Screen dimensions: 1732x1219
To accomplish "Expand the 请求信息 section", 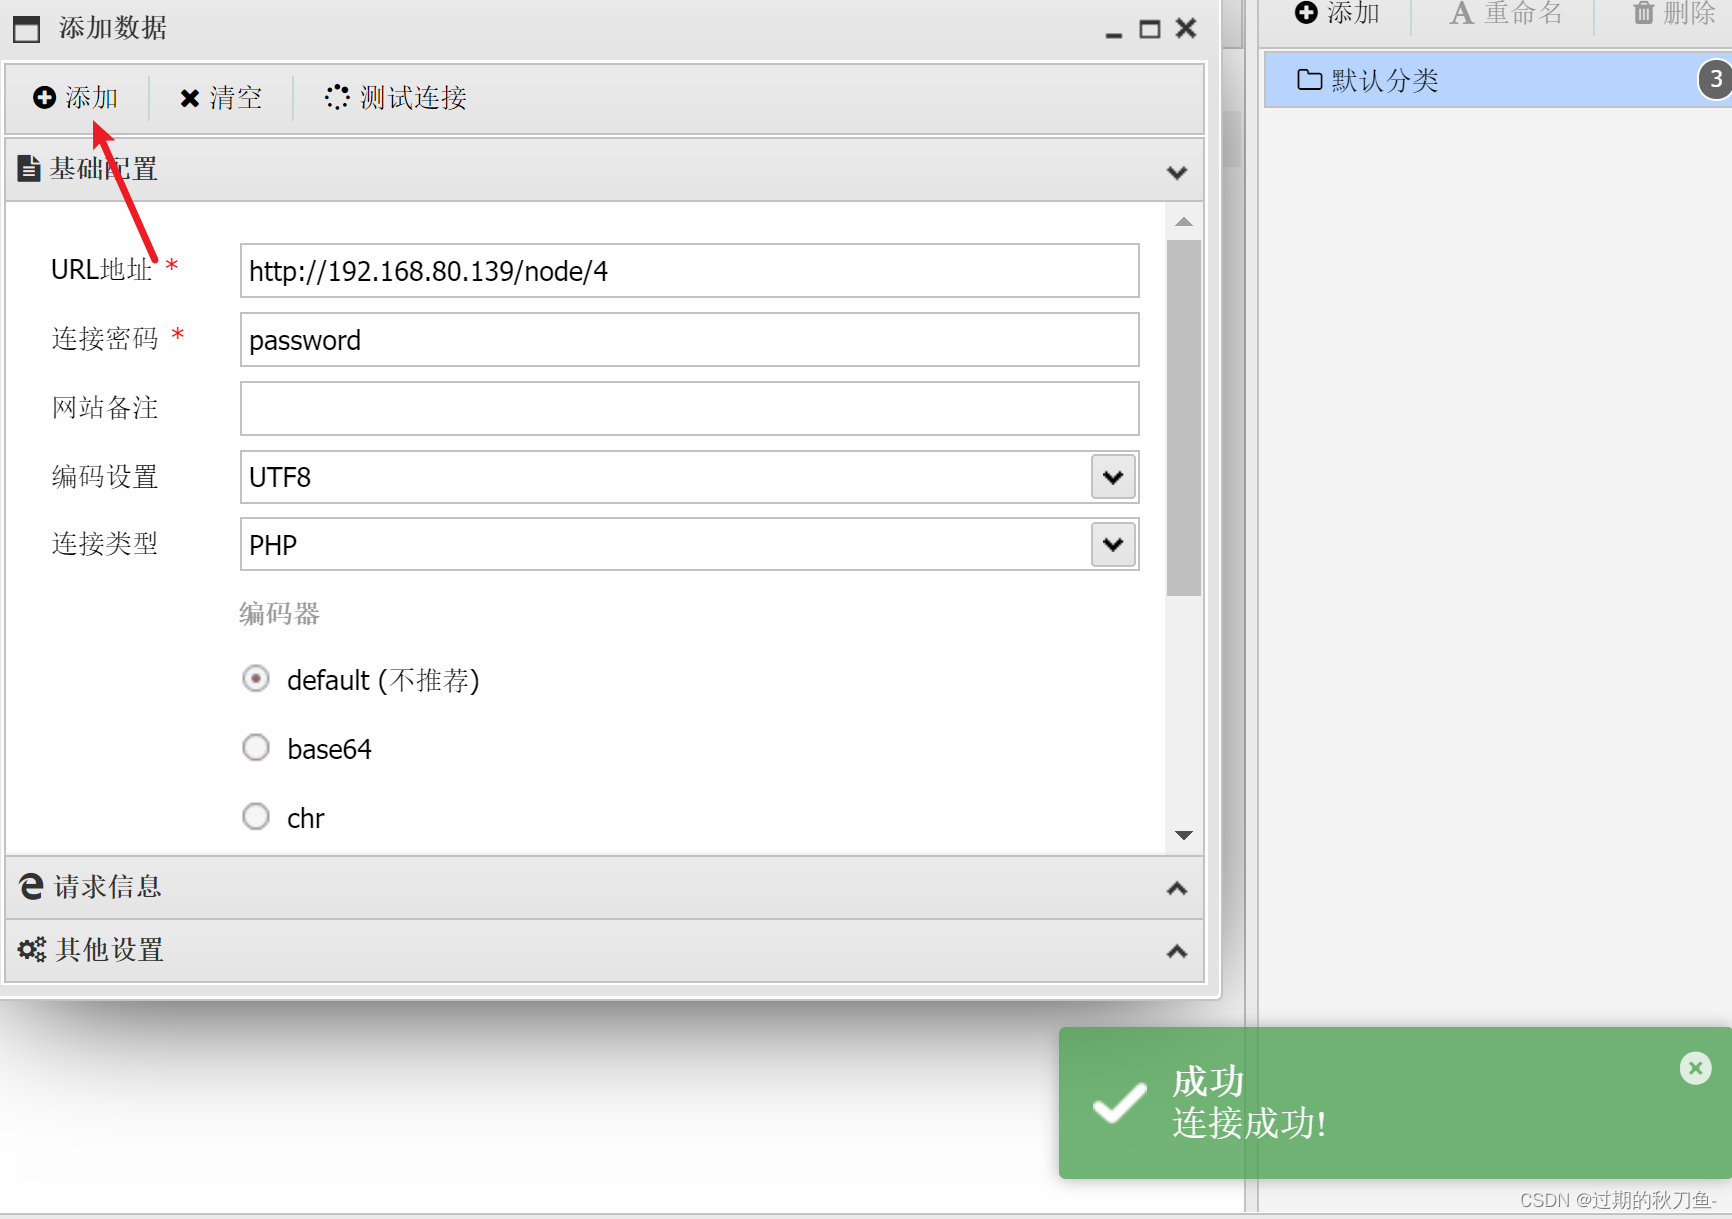I will [x=1177, y=888].
